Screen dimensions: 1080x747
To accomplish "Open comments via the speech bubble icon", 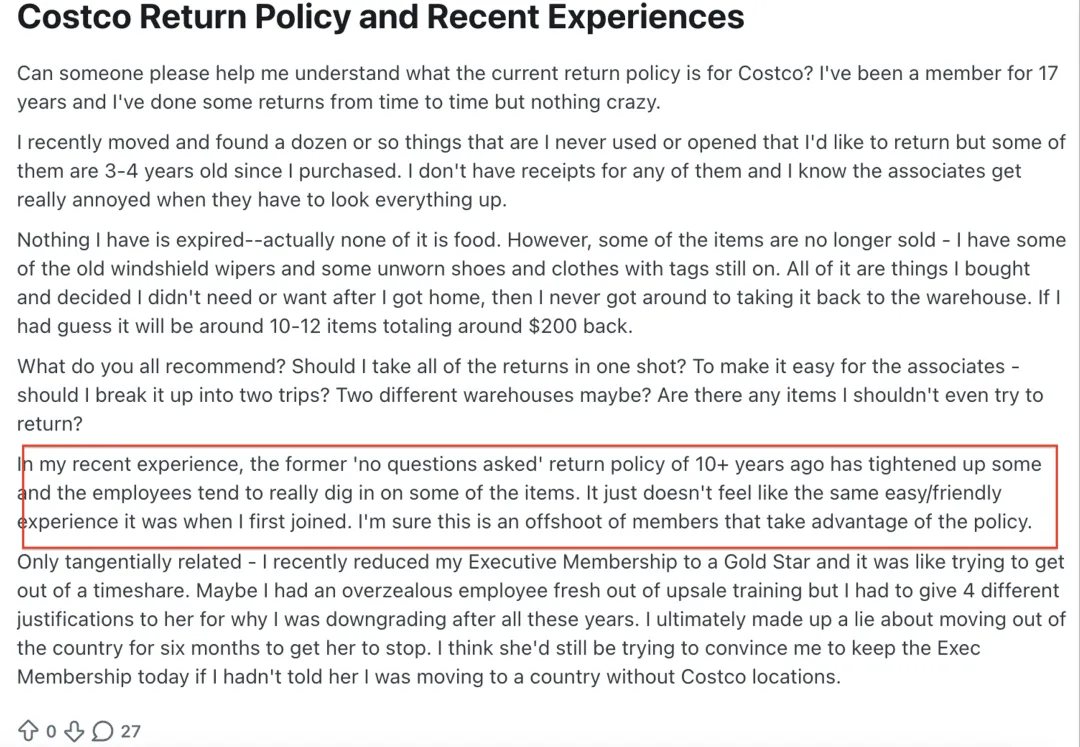I will coord(103,731).
